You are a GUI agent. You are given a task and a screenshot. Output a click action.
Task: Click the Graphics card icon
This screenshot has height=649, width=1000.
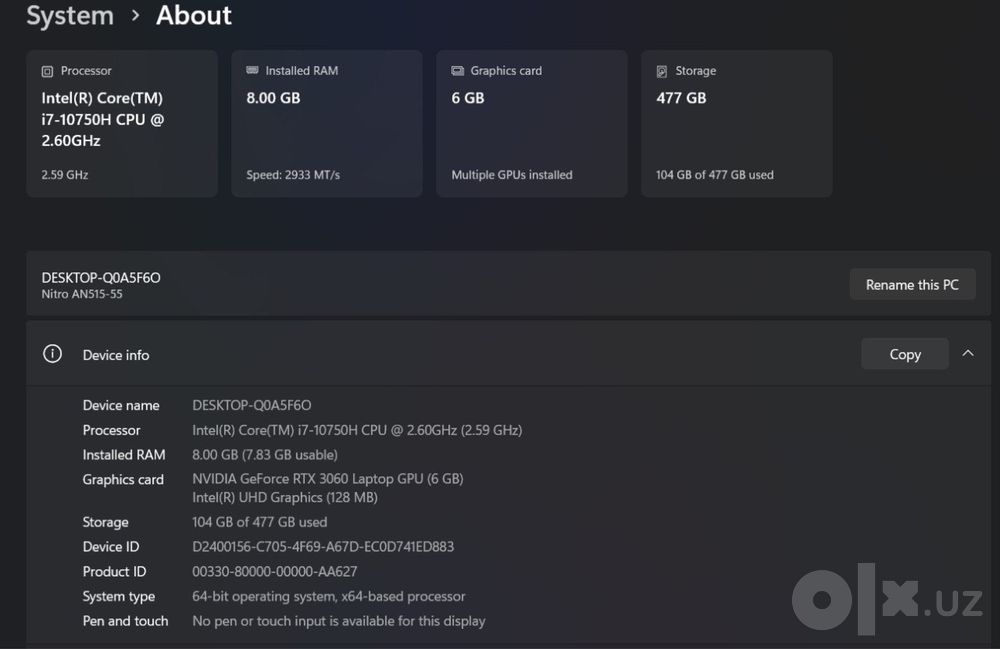(457, 71)
